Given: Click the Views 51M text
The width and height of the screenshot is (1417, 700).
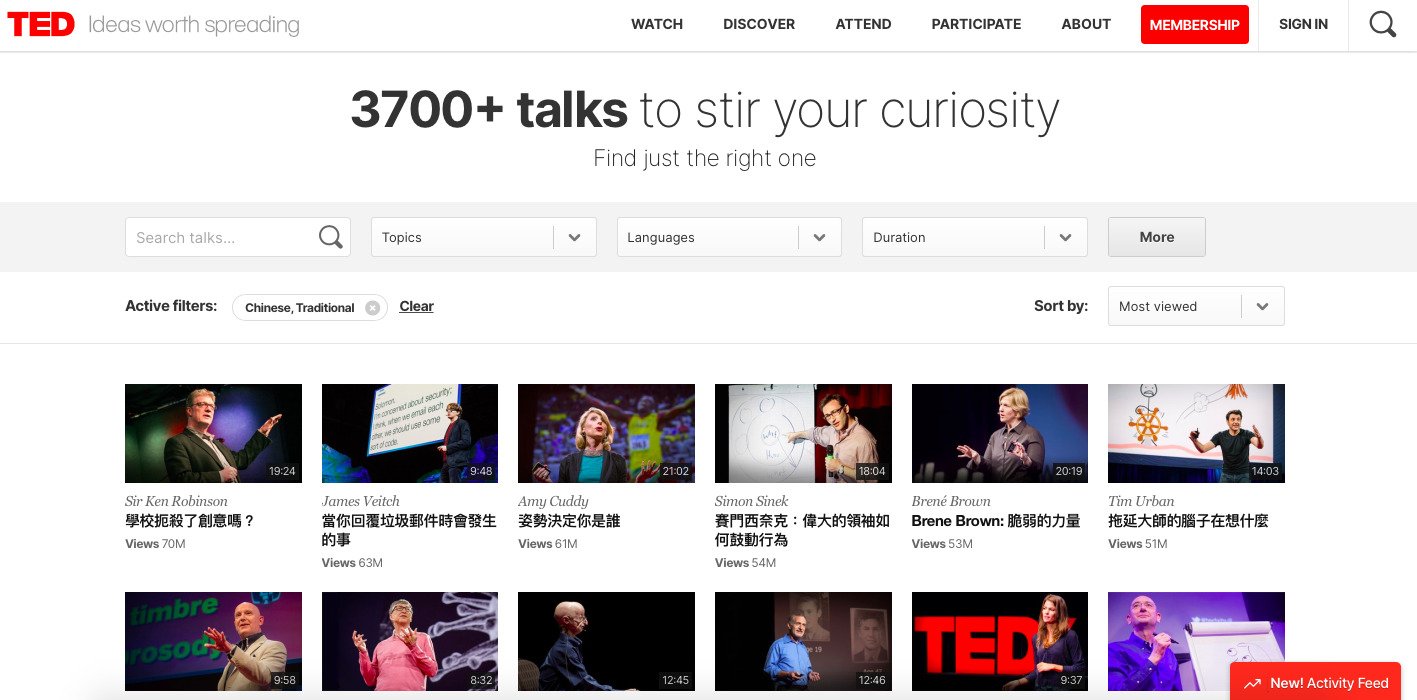Looking at the screenshot, I should pos(1138,544).
